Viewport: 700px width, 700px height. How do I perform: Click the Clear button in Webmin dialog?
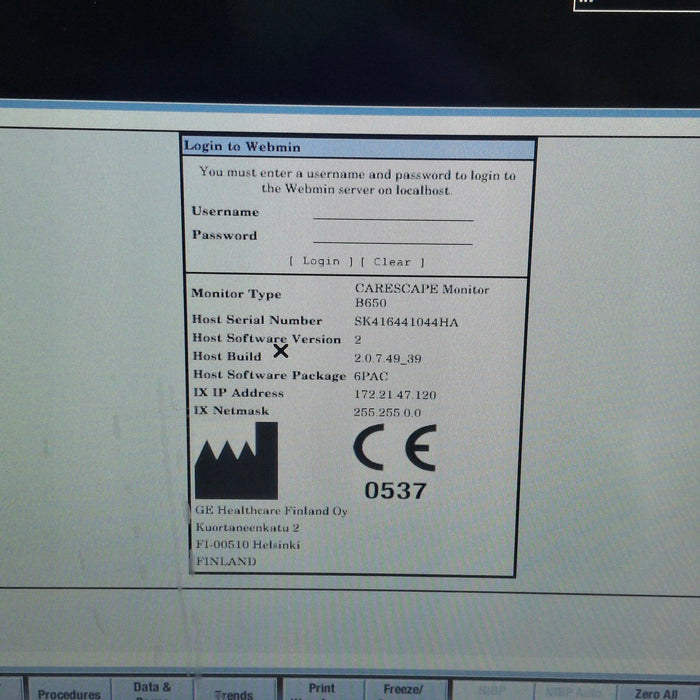pos(392,262)
